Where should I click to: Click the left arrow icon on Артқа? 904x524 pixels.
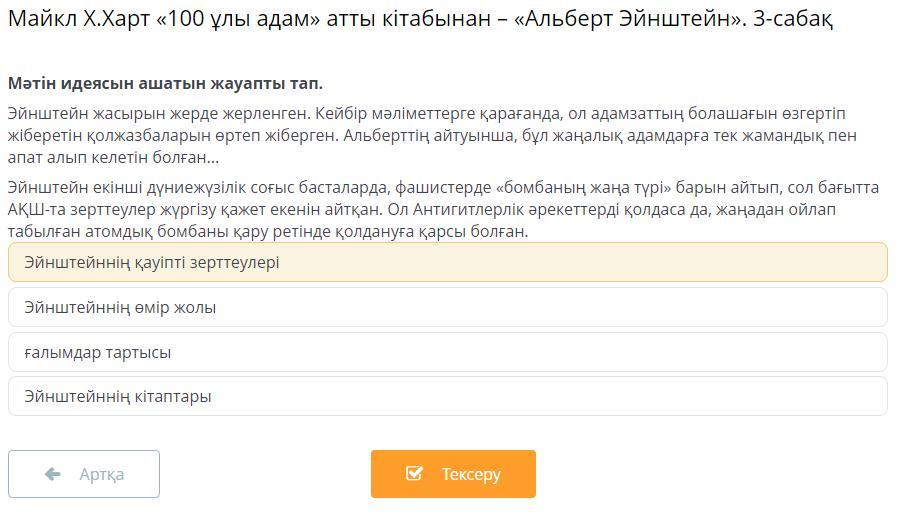pyautogui.click(x=53, y=474)
